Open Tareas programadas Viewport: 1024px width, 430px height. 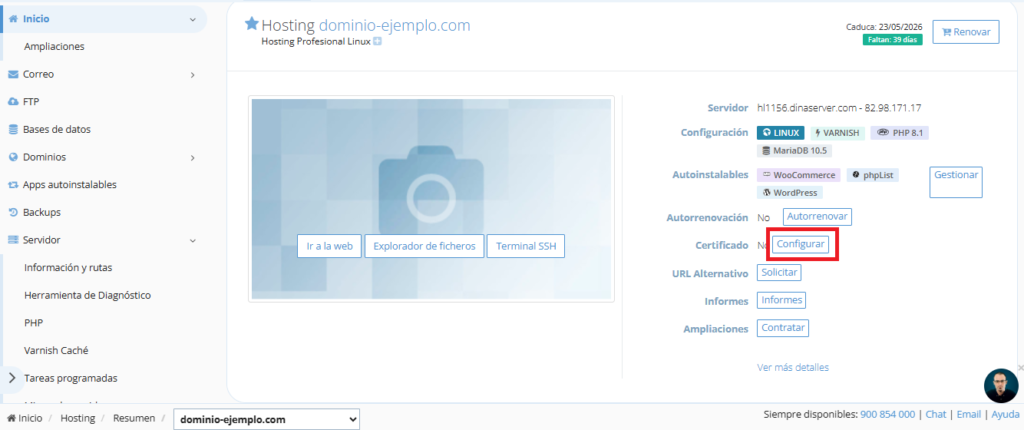click(x=71, y=378)
